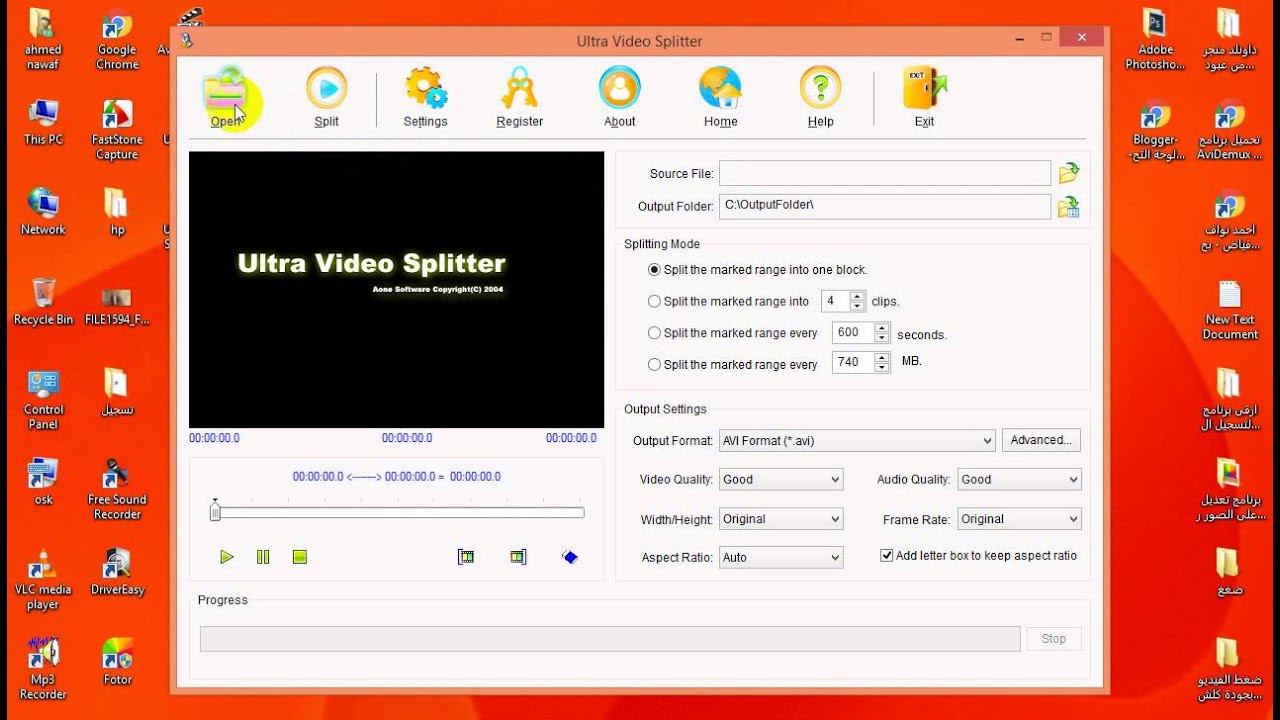Open Google Chrome desktop shortcut
Screen dimensions: 1280x720
coord(117,41)
